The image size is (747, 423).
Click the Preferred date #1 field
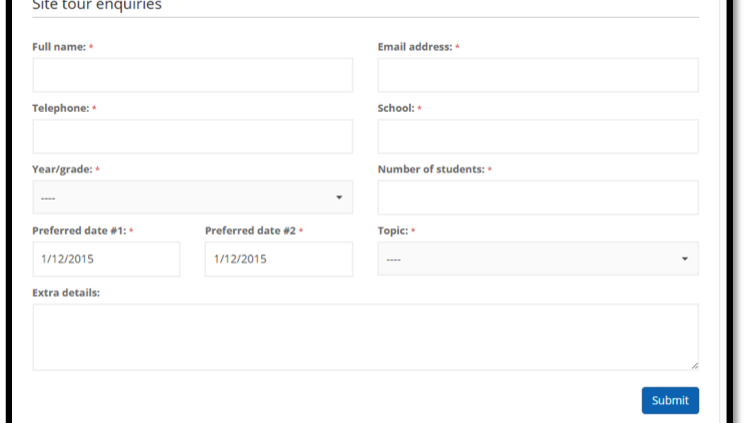tap(106, 259)
